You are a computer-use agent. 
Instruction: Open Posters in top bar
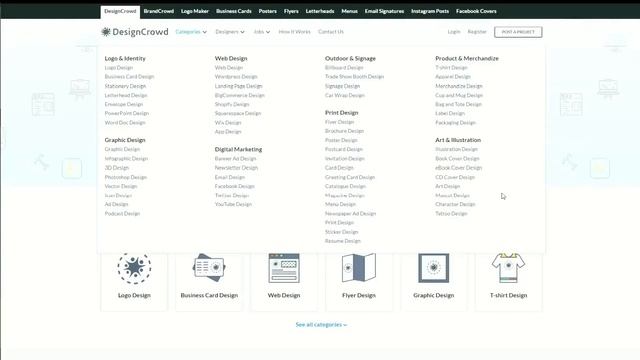tap(268, 11)
